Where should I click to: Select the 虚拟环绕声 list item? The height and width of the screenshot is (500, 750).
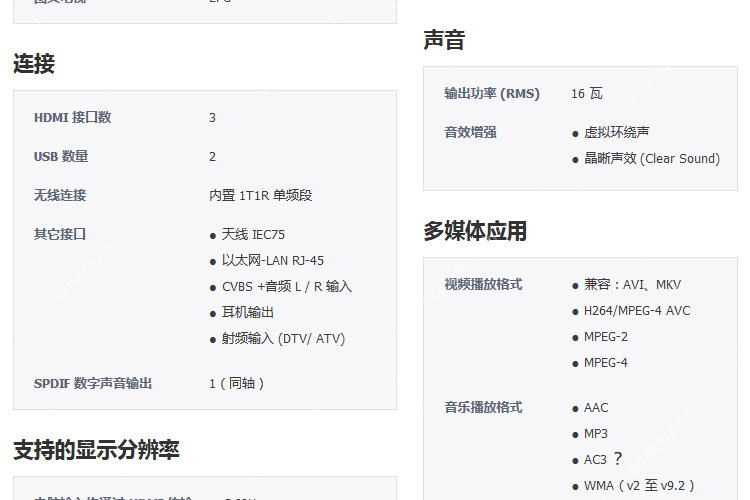point(617,132)
